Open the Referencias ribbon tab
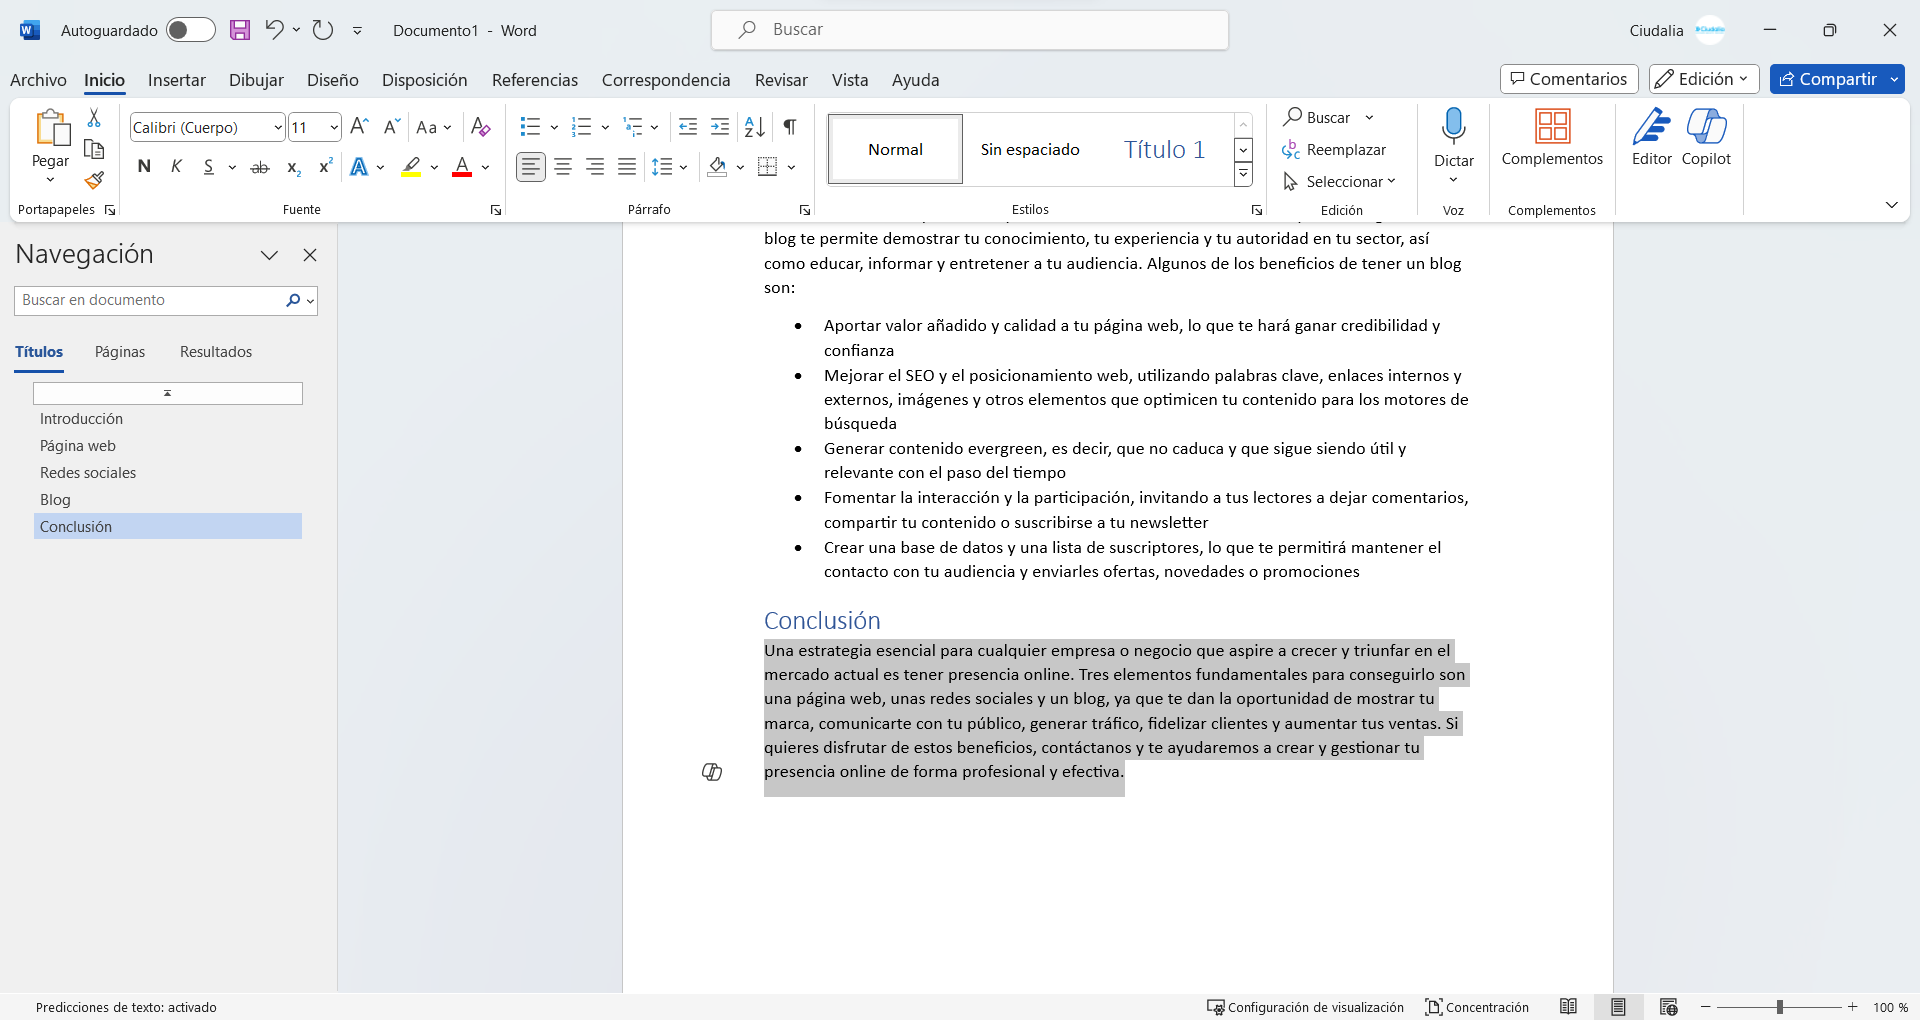The image size is (1920, 1020). coord(534,80)
